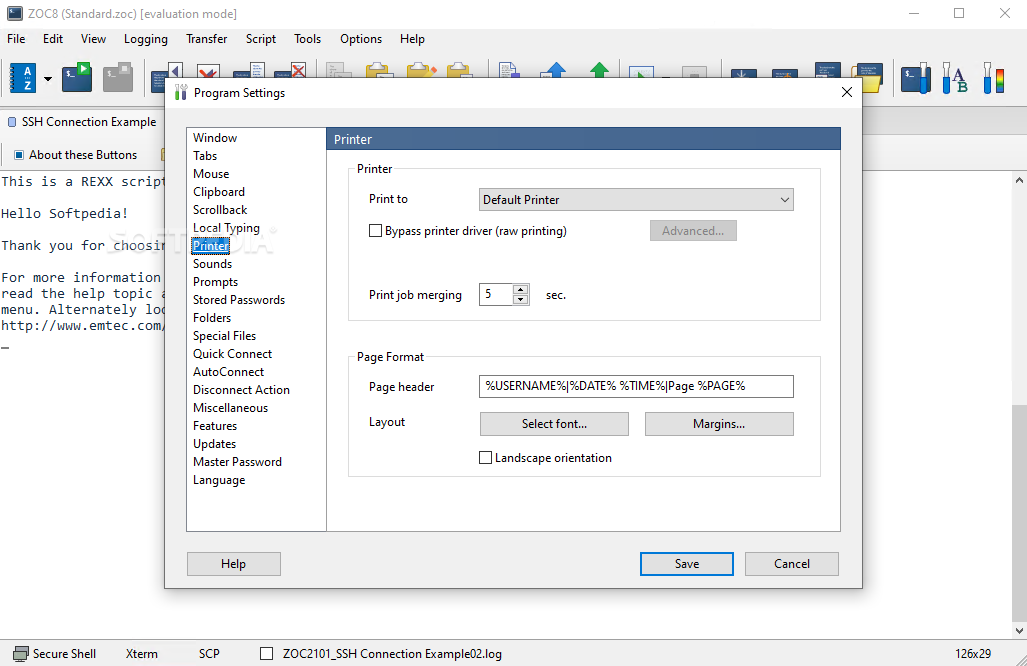
Task: Open the File menu
Action: pos(16,39)
